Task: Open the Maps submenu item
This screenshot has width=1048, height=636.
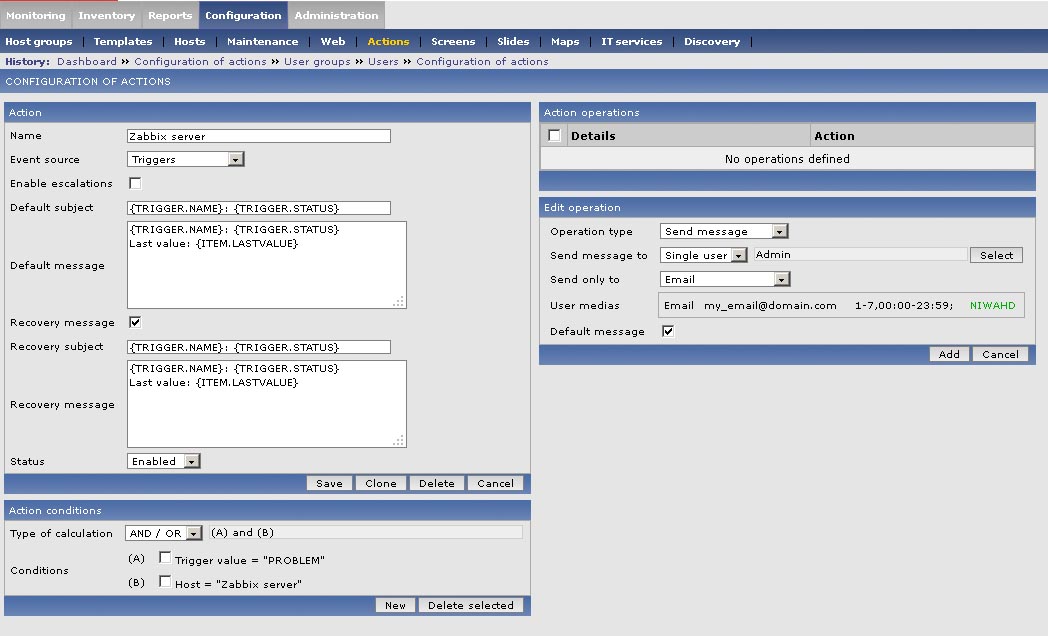Action: (x=565, y=41)
